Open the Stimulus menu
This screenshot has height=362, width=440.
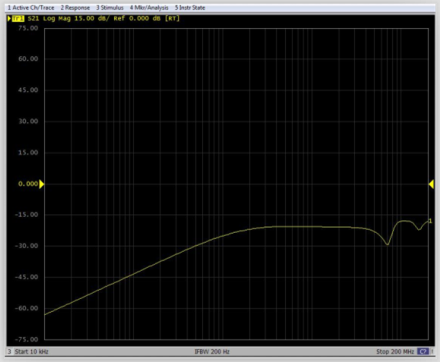click(x=110, y=8)
